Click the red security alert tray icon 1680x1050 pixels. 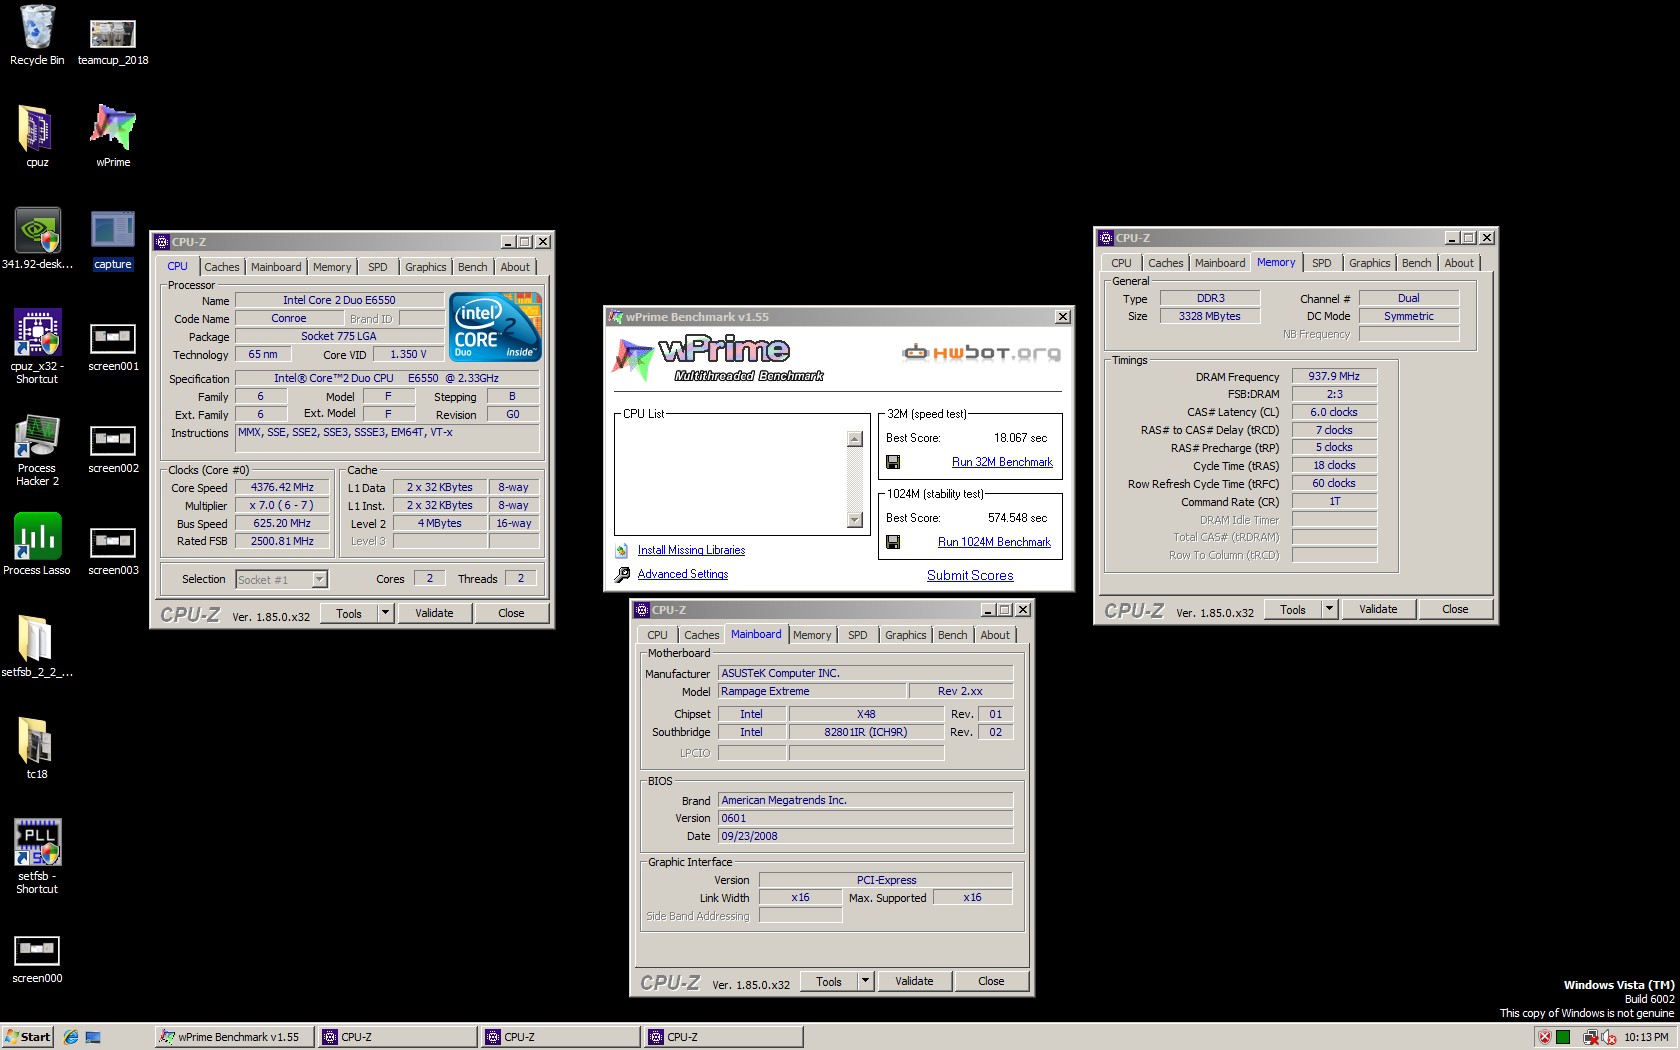(1544, 1037)
